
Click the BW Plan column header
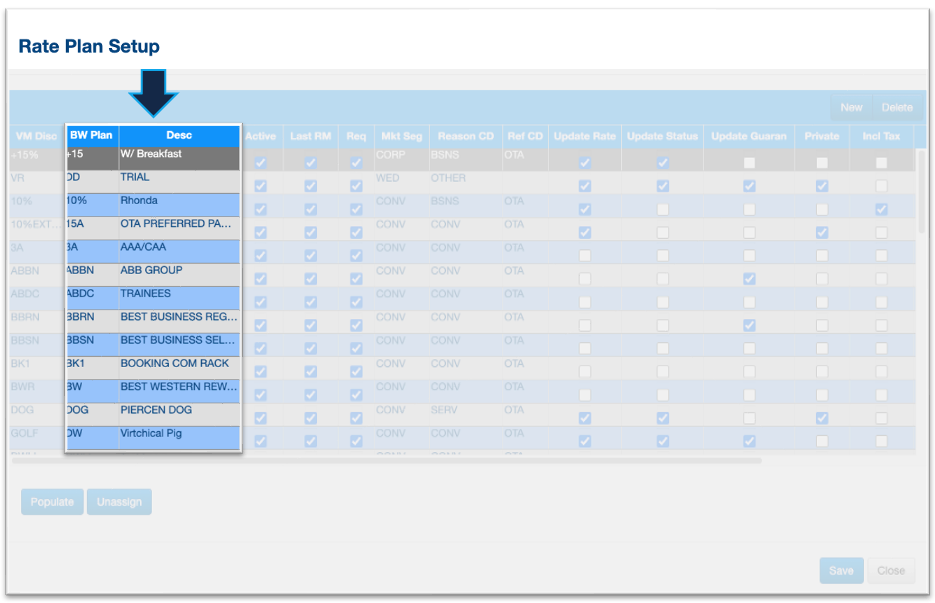pos(92,135)
